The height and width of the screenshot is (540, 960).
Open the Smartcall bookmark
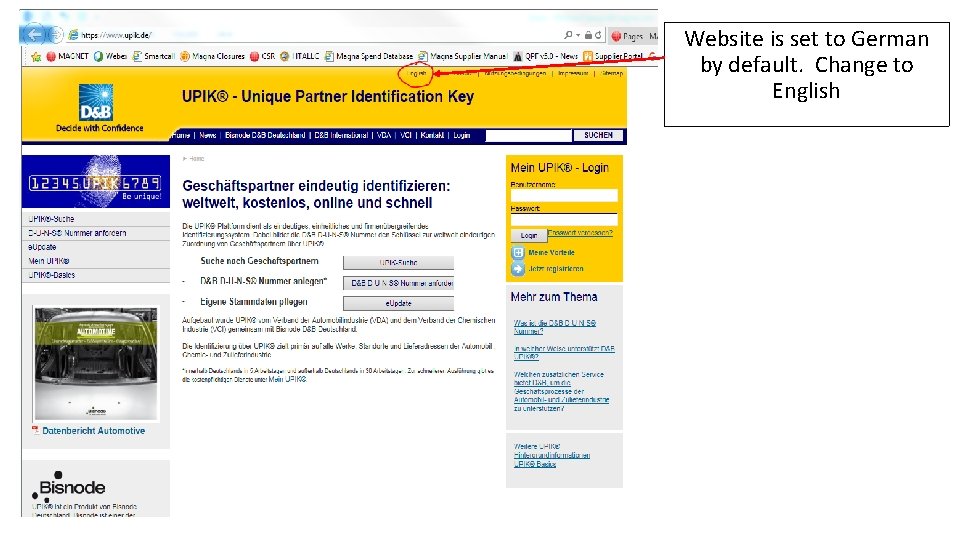click(x=154, y=56)
